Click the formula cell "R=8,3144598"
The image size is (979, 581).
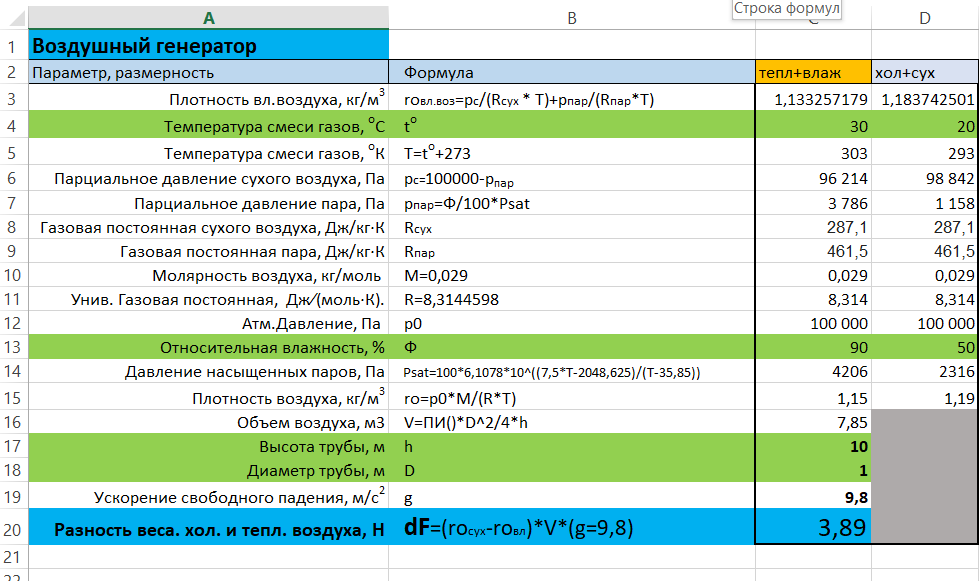click(572, 299)
